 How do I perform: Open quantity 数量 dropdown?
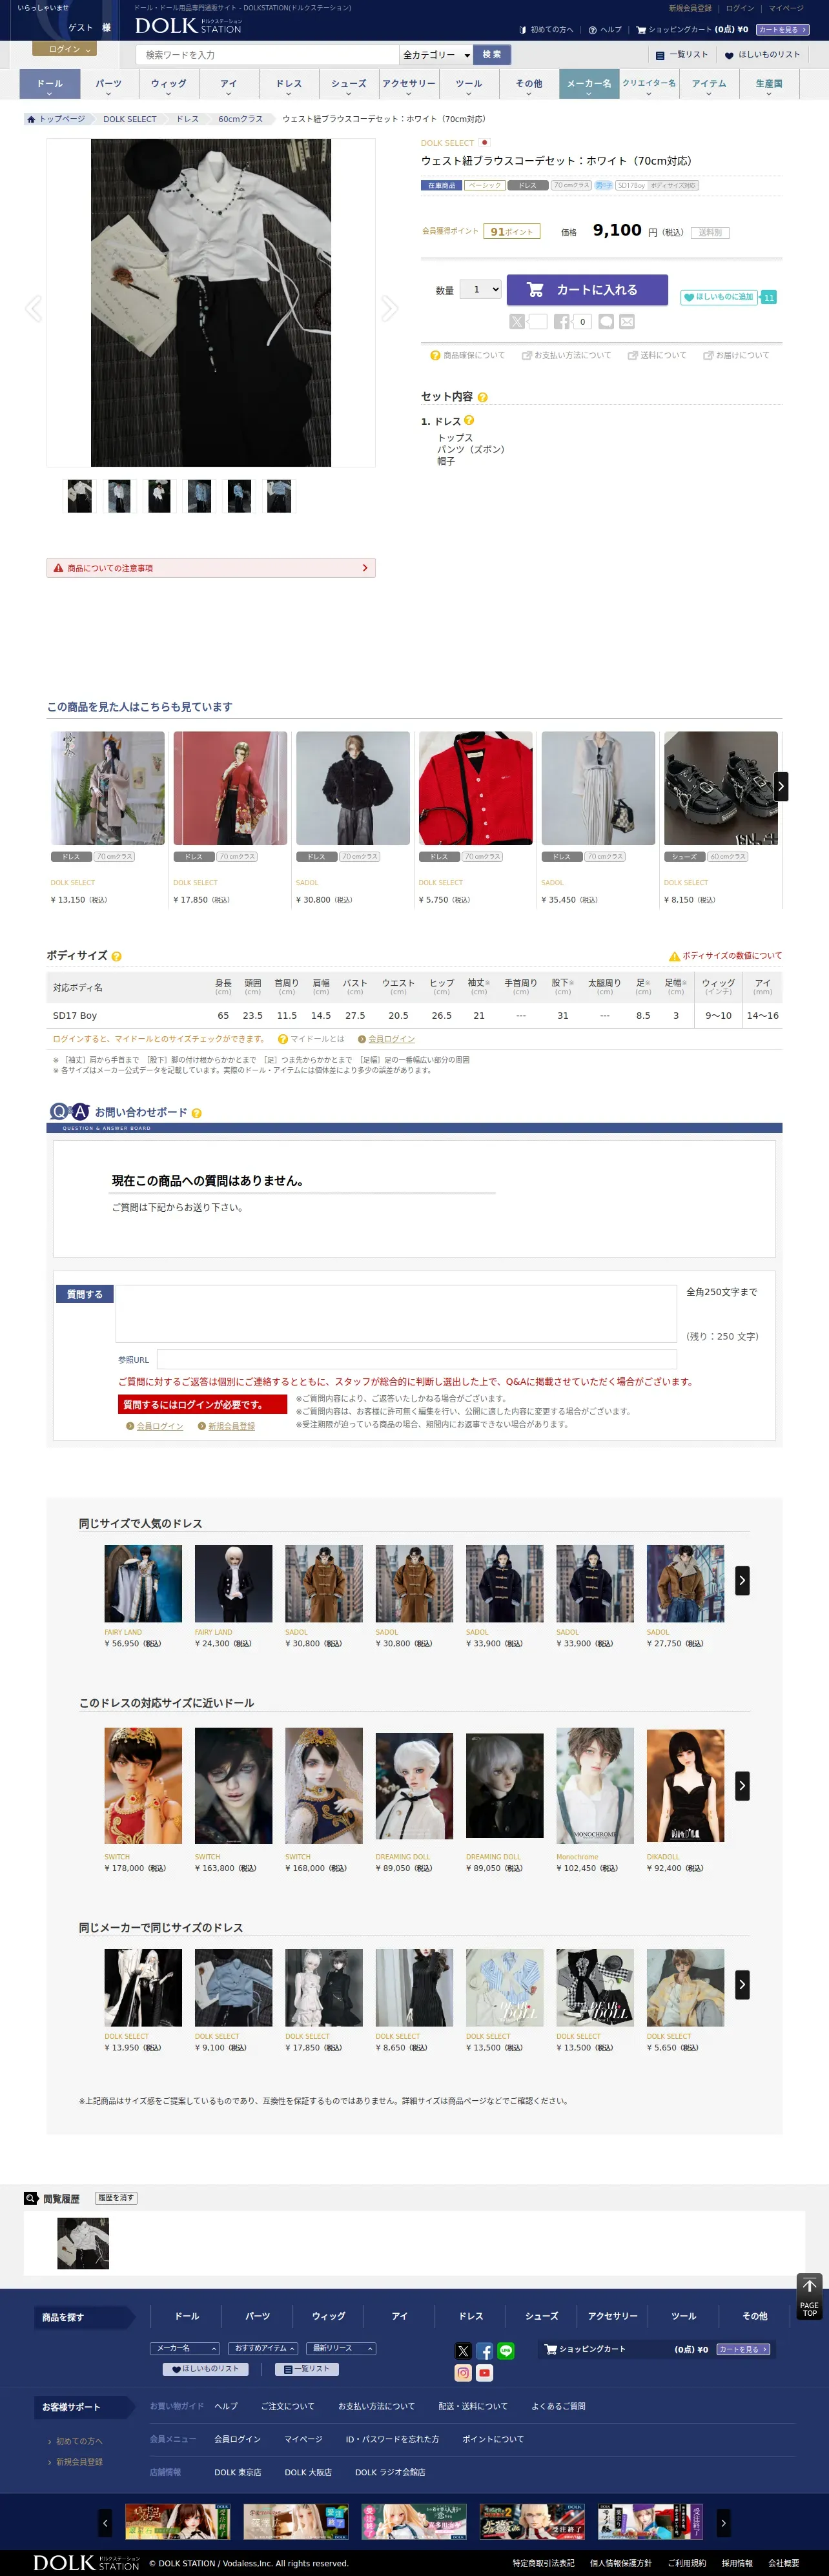[480, 290]
